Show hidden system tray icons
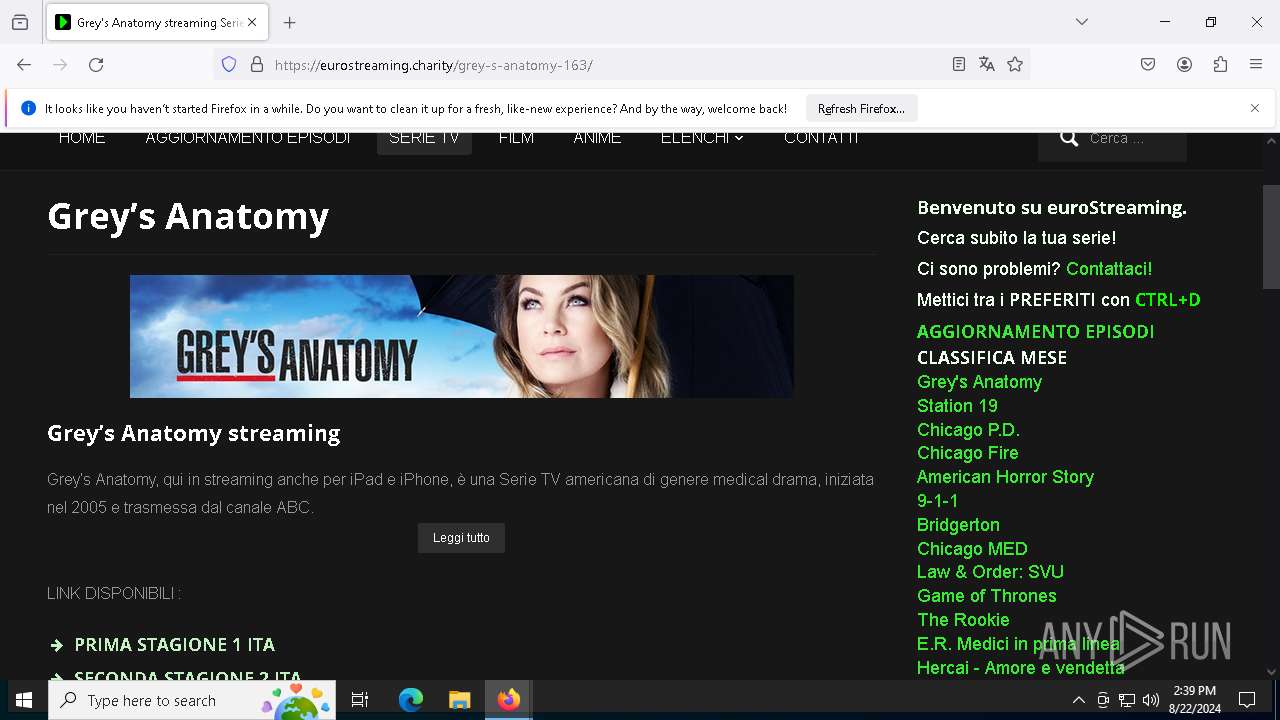The image size is (1280, 720). pos(1078,700)
